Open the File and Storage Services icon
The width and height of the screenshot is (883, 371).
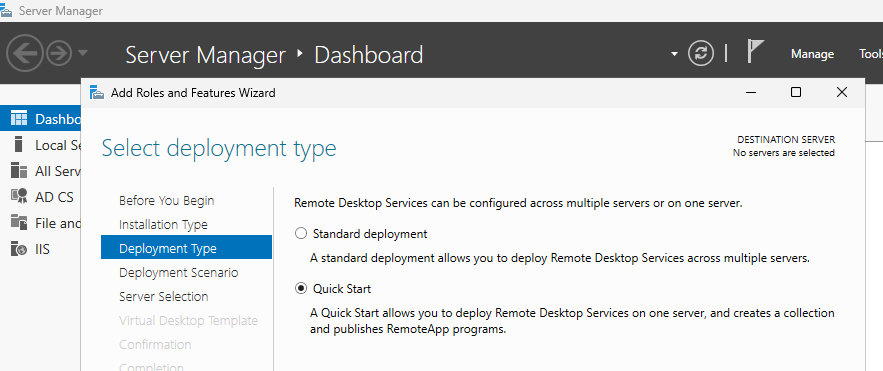click(x=19, y=222)
